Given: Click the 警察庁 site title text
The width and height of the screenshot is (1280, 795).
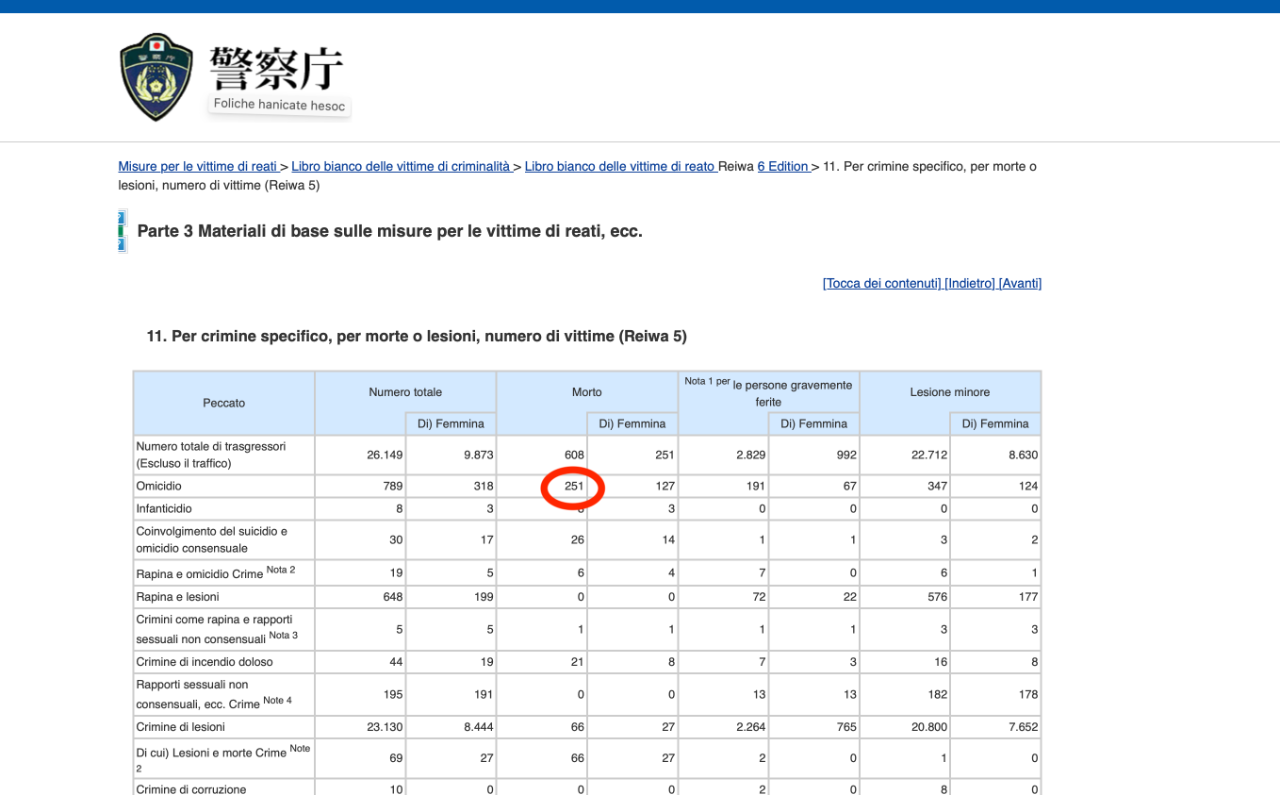Looking at the screenshot, I should (276, 68).
